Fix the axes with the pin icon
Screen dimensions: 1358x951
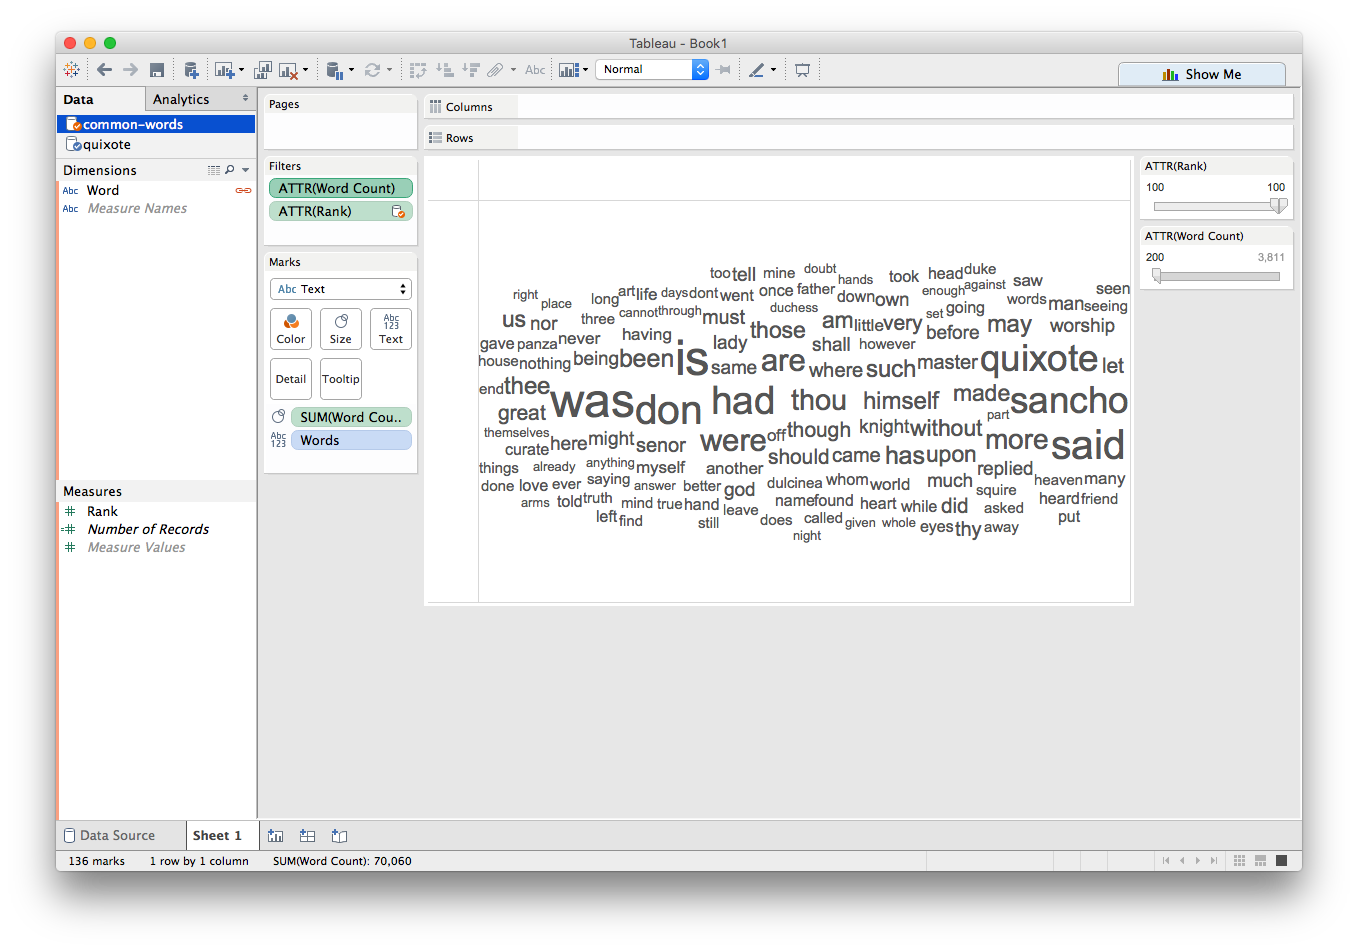[724, 70]
